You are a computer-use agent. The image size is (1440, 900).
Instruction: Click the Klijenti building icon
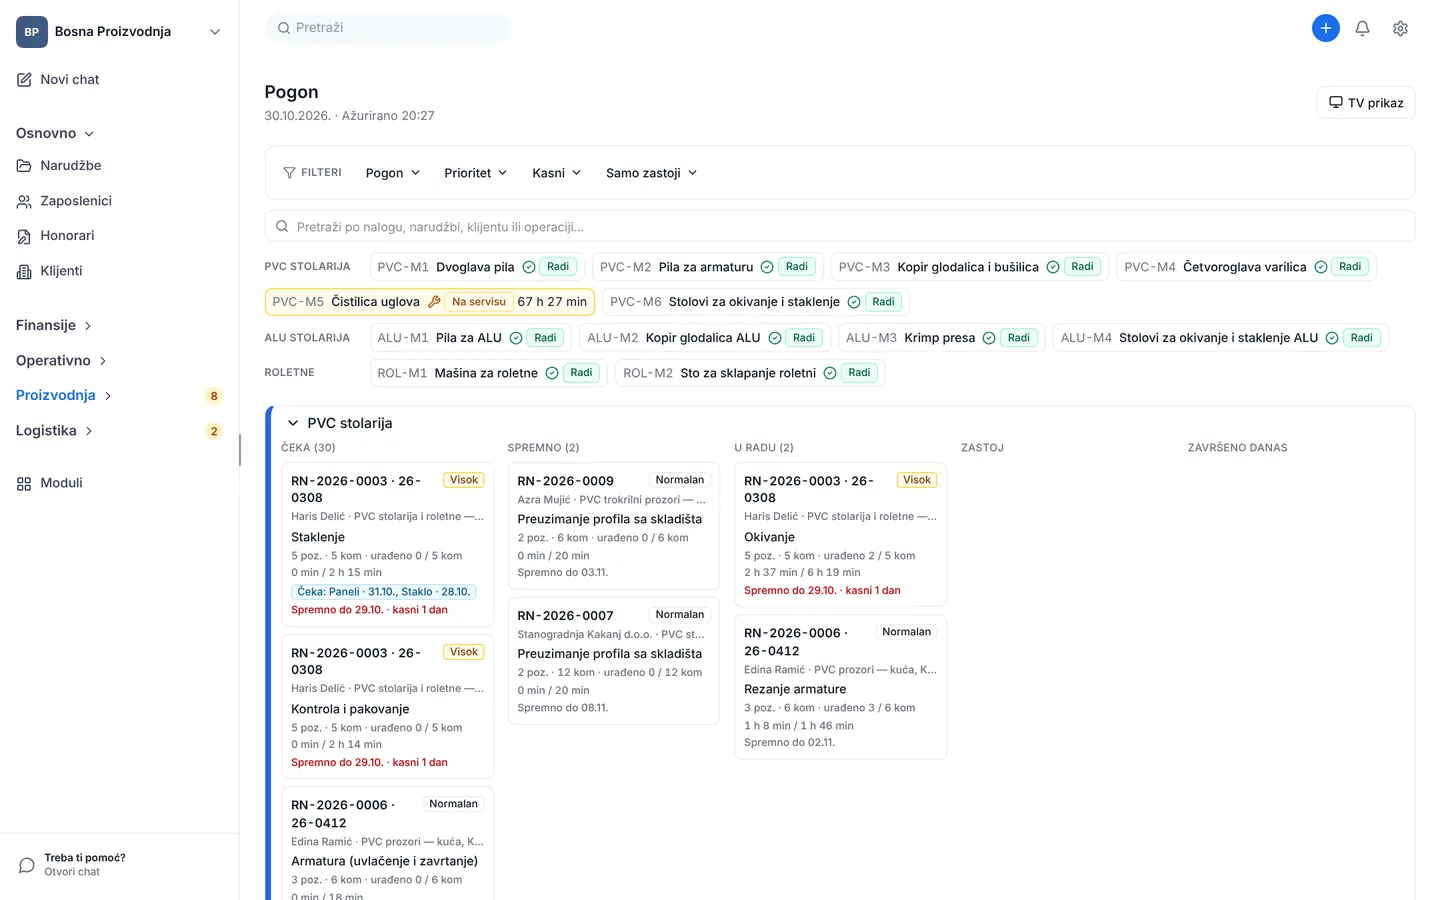point(24,271)
